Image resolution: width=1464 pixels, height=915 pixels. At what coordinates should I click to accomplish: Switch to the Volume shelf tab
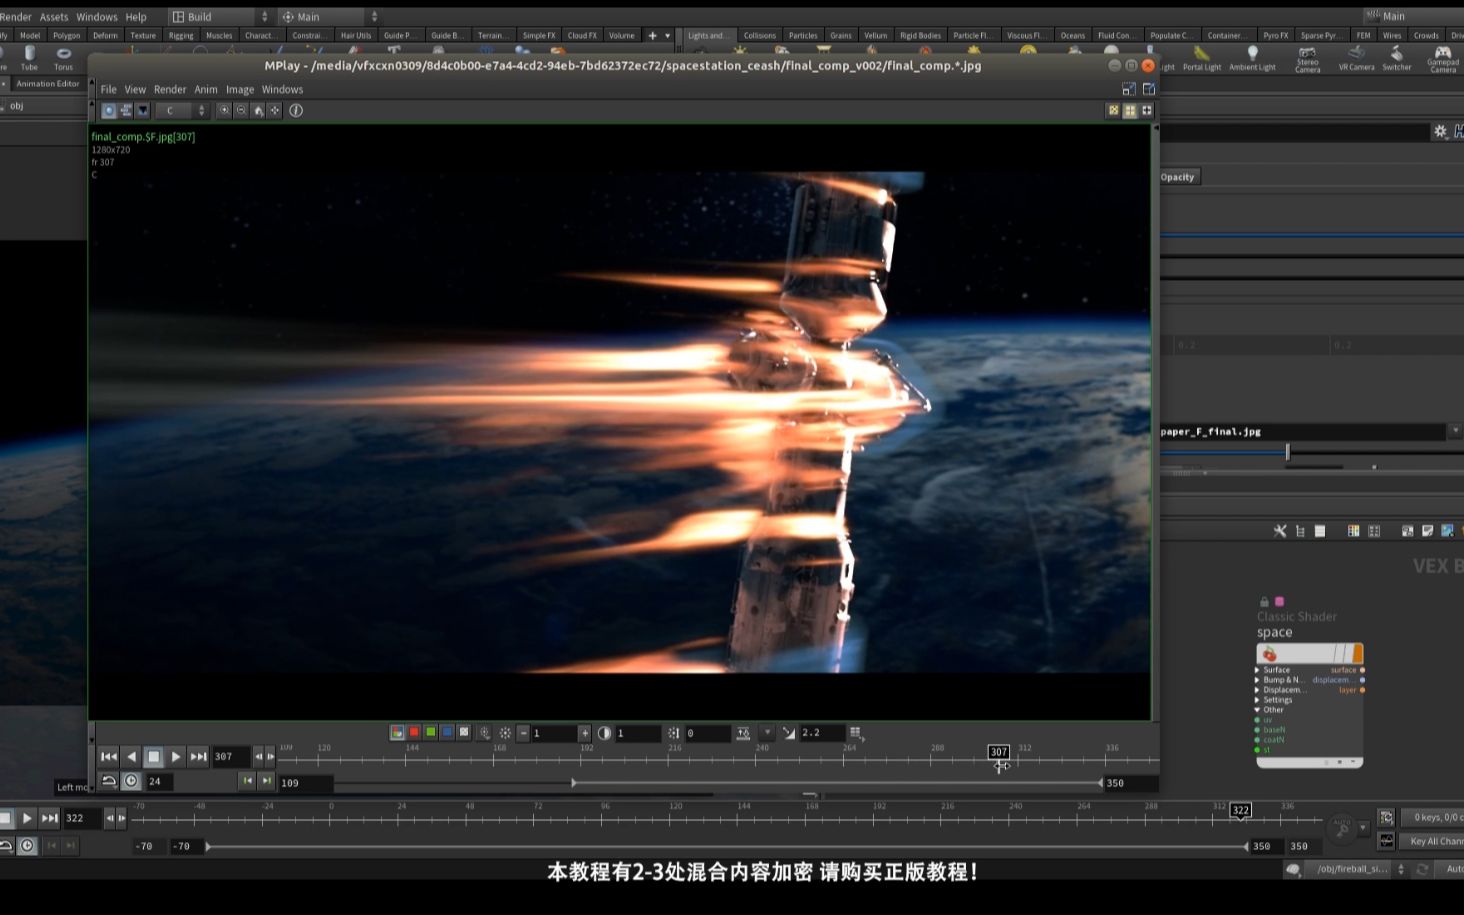click(x=622, y=35)
